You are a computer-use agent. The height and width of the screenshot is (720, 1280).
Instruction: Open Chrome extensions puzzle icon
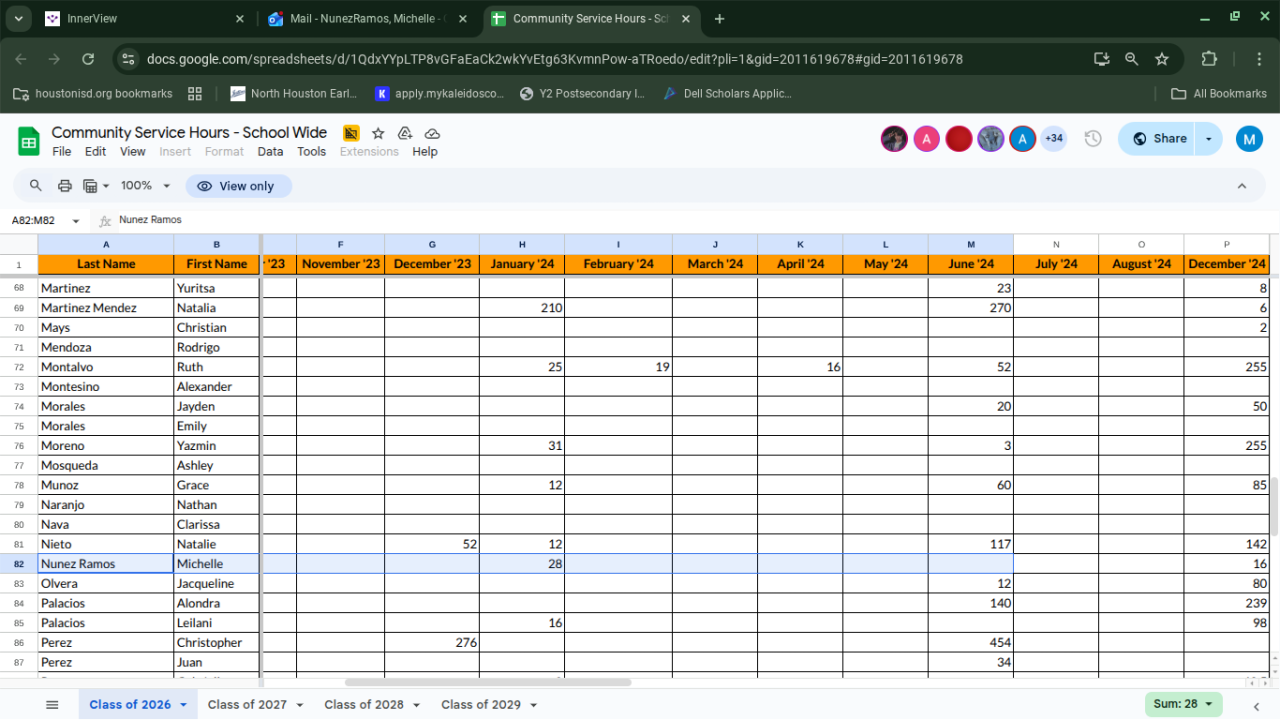(x=1209, y=59)
